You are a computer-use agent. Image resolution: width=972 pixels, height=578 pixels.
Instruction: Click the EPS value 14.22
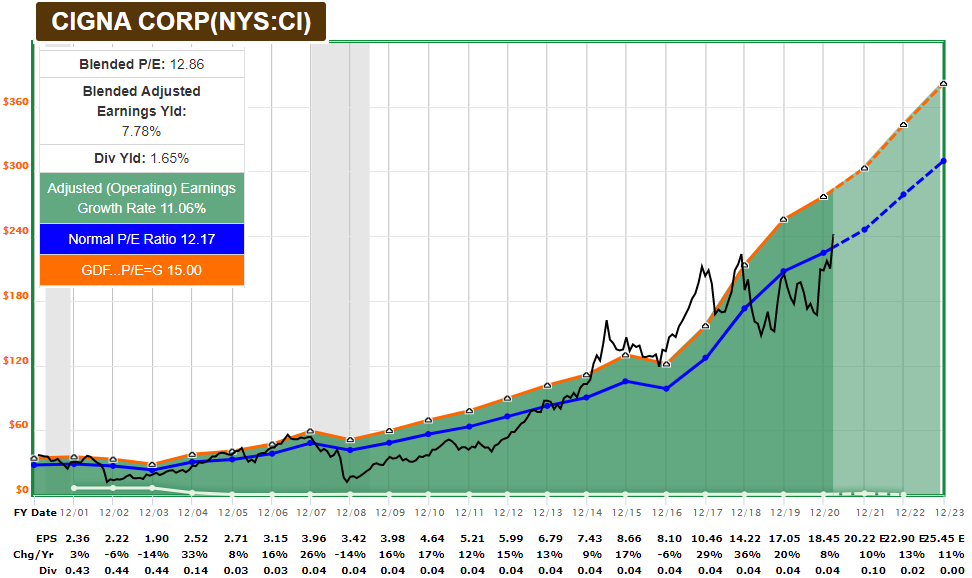746,538
